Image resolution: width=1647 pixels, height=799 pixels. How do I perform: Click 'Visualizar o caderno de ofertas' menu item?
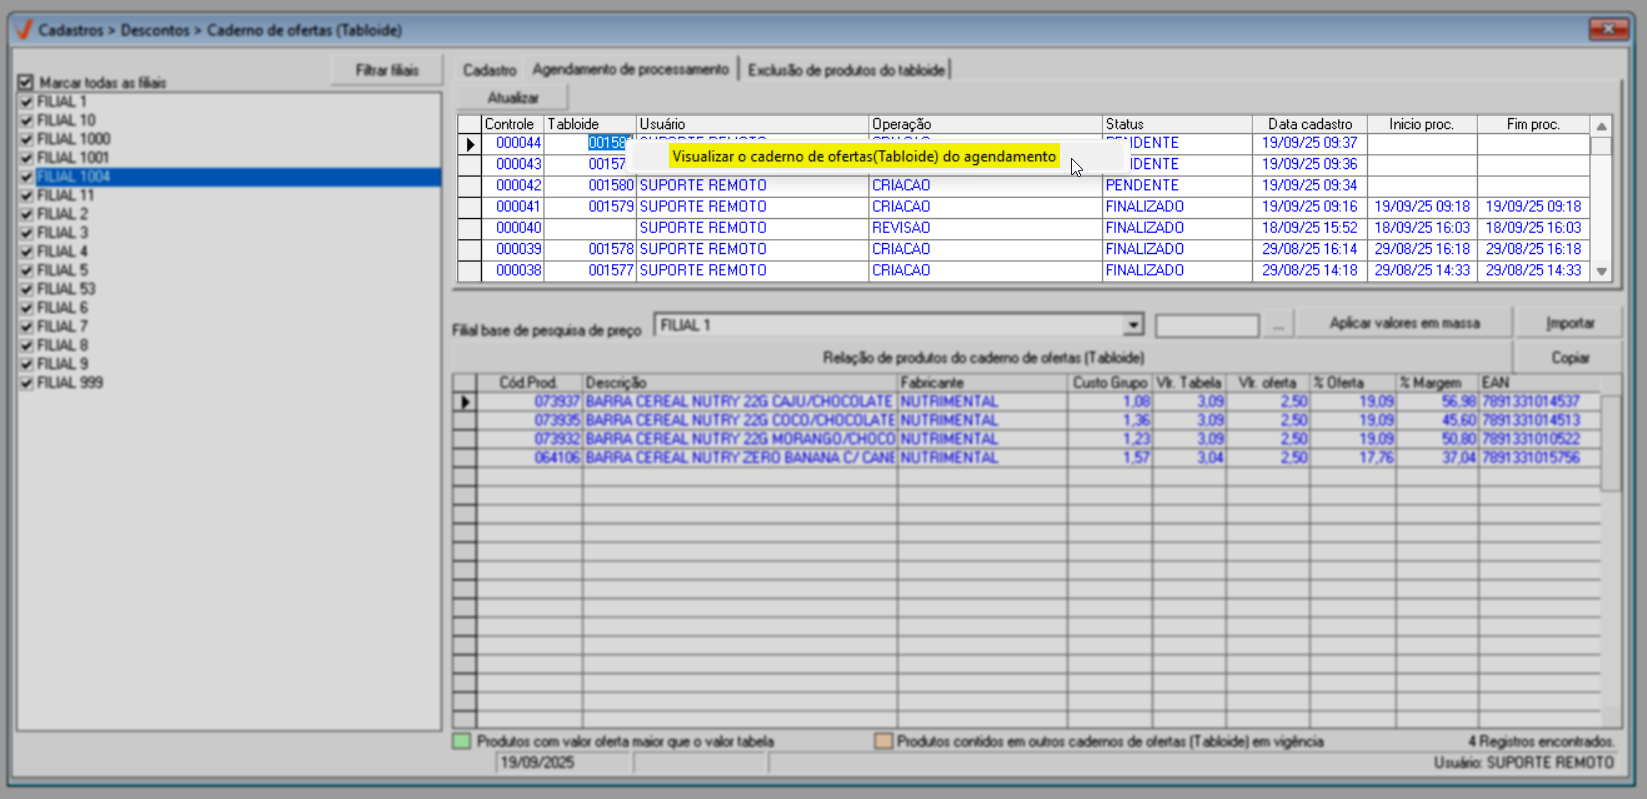pos(863,157)
